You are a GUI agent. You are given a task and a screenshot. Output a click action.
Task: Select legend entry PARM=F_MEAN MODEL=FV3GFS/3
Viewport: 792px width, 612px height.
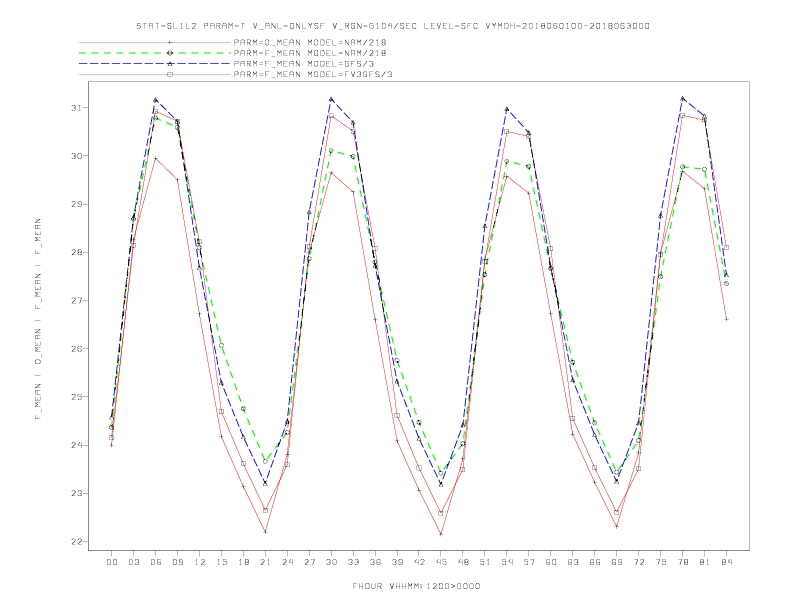[x=313, y=74]
